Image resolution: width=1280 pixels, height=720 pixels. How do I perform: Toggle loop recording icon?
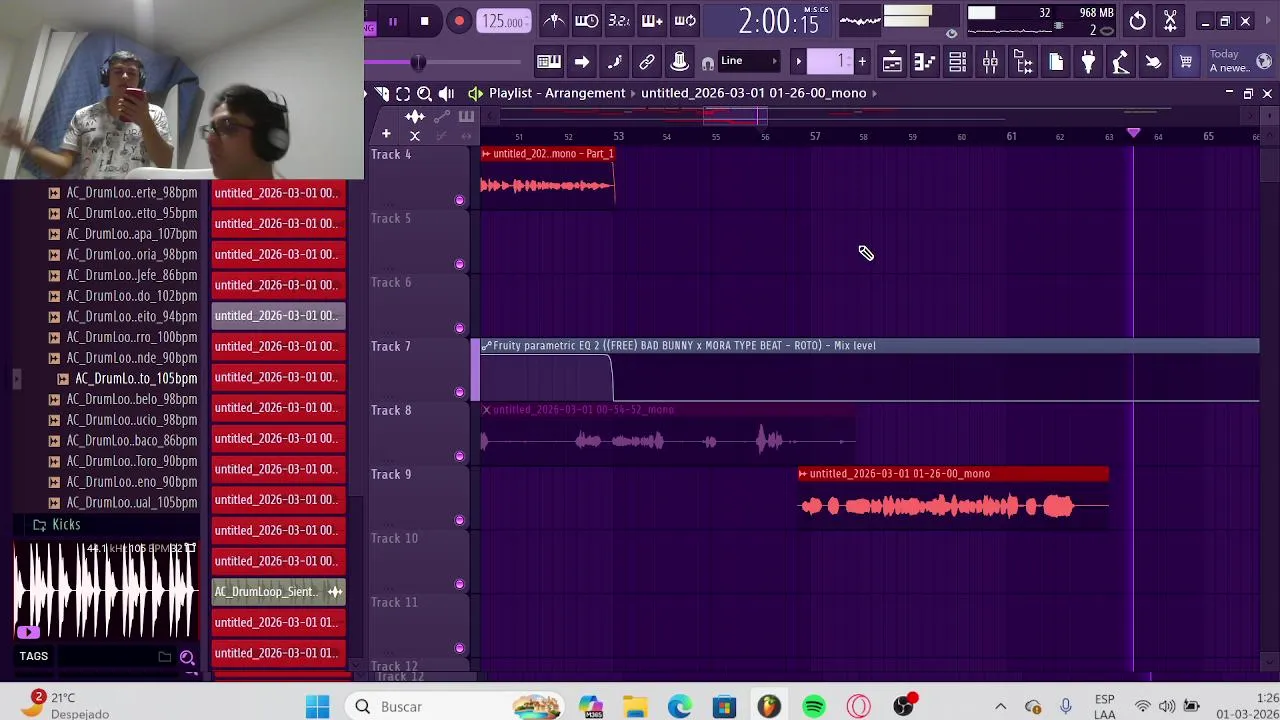coord(685,20)
